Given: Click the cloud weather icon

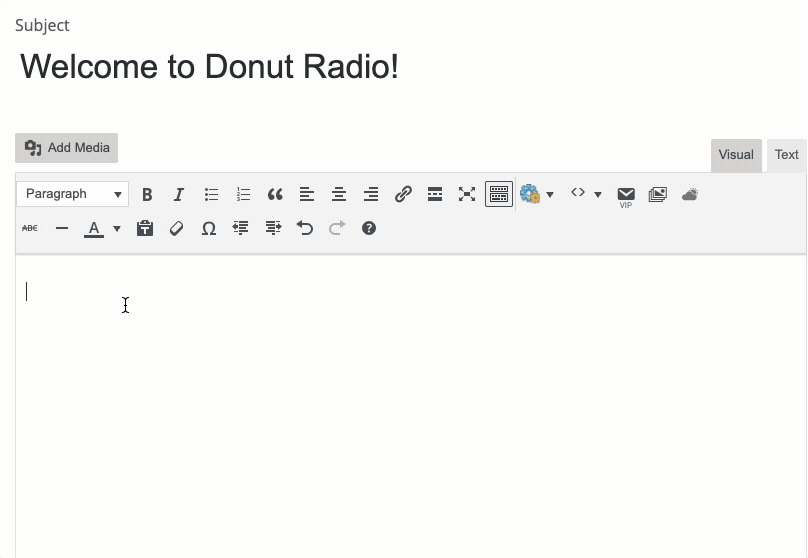Looking at the screenshot, I should 689,195.
